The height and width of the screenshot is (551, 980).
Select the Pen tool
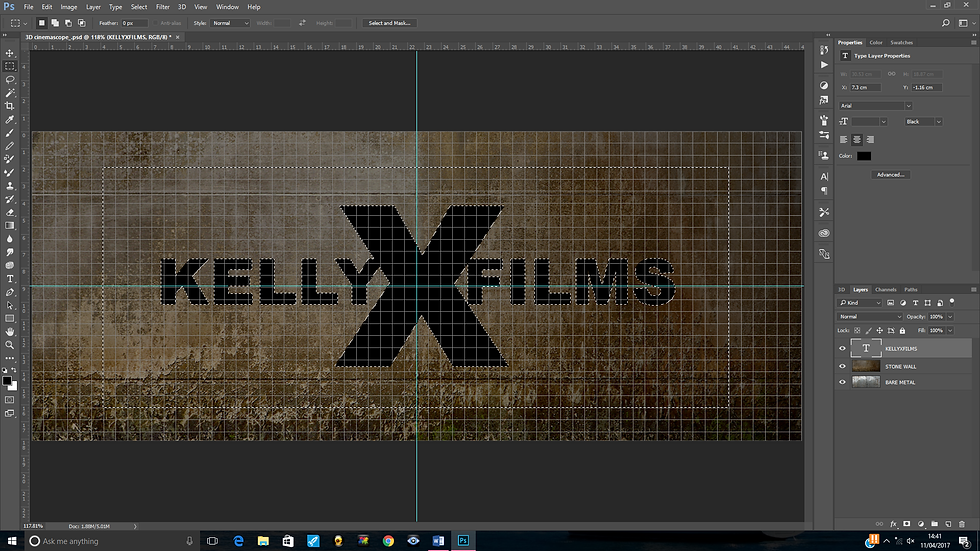pyautogui.click(x=9, y=292)
